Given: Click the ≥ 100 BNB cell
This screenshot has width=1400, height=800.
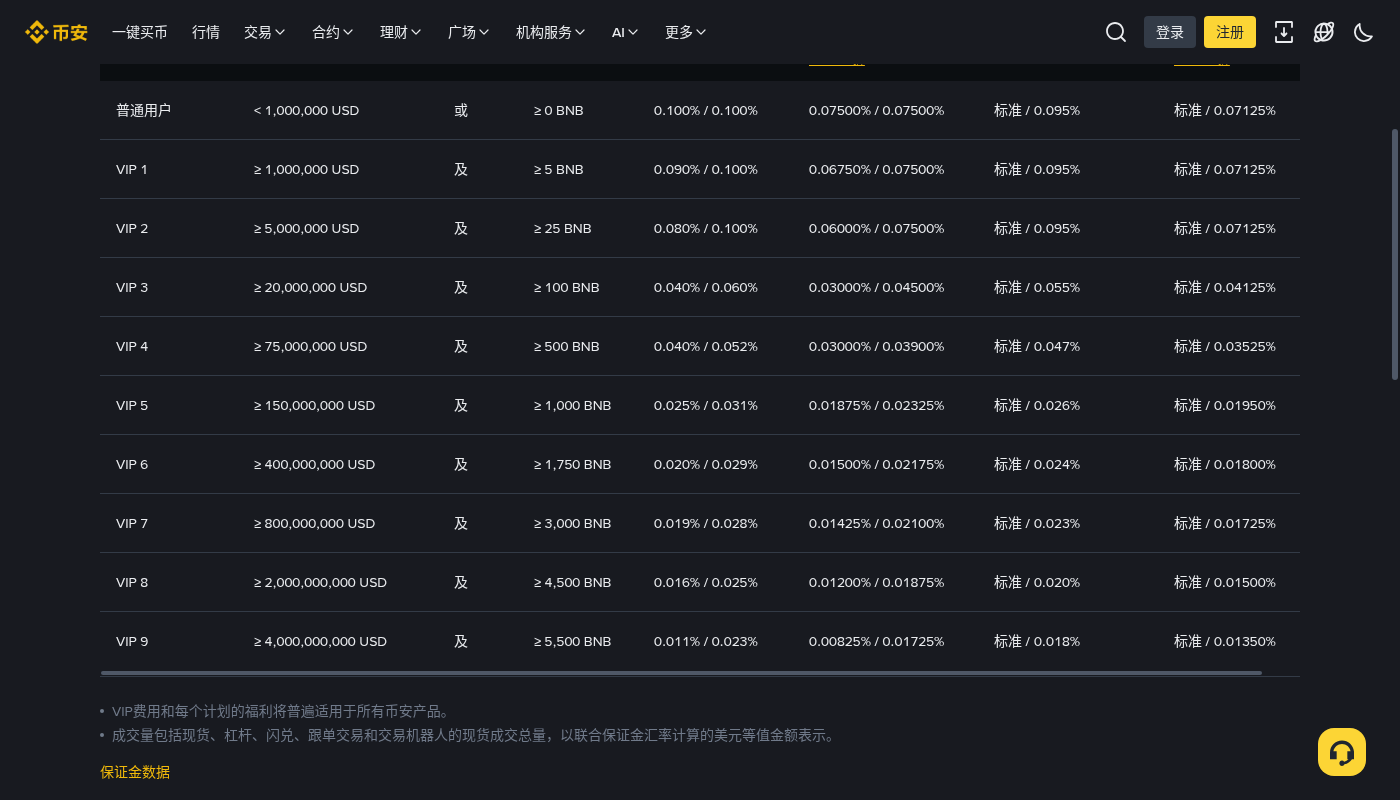Looking at the screenshot, I should coord(566,287).
